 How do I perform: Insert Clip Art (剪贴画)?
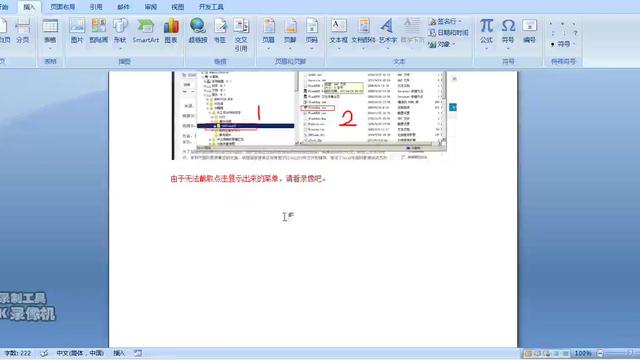[98, 31]
